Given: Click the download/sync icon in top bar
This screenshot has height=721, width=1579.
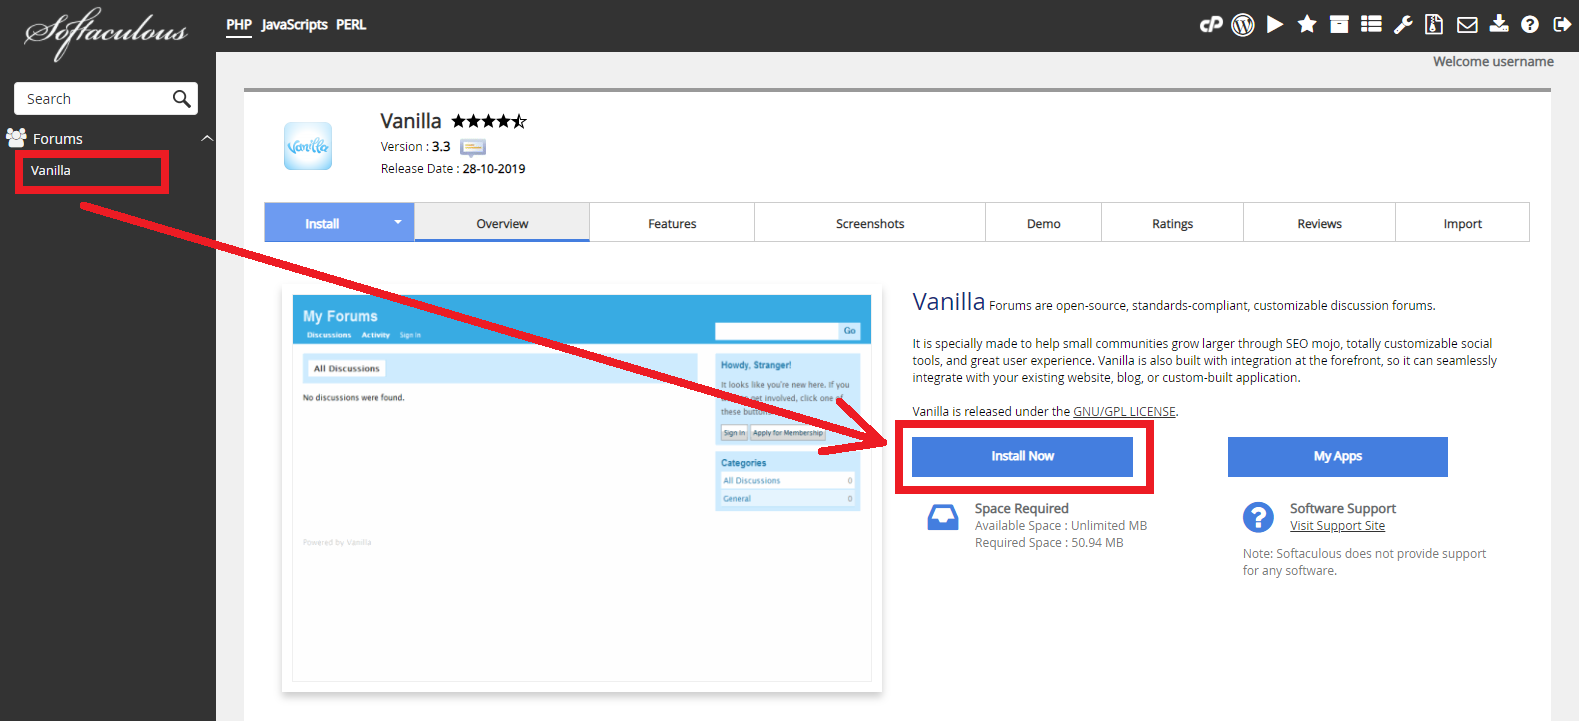Looking at the screenshot, I should (1499, 24).
